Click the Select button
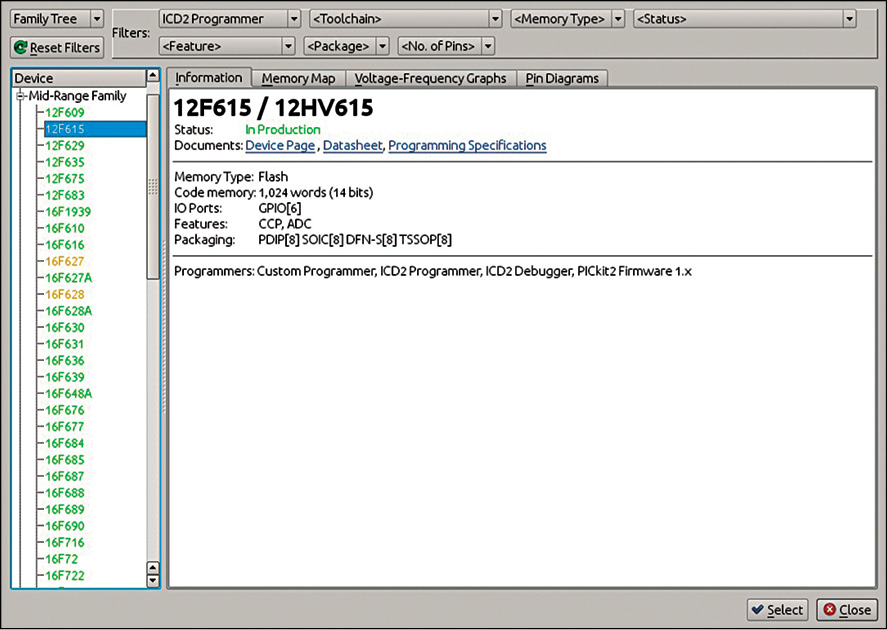Viewport: 887px width, 630px height. pos(776,610)
